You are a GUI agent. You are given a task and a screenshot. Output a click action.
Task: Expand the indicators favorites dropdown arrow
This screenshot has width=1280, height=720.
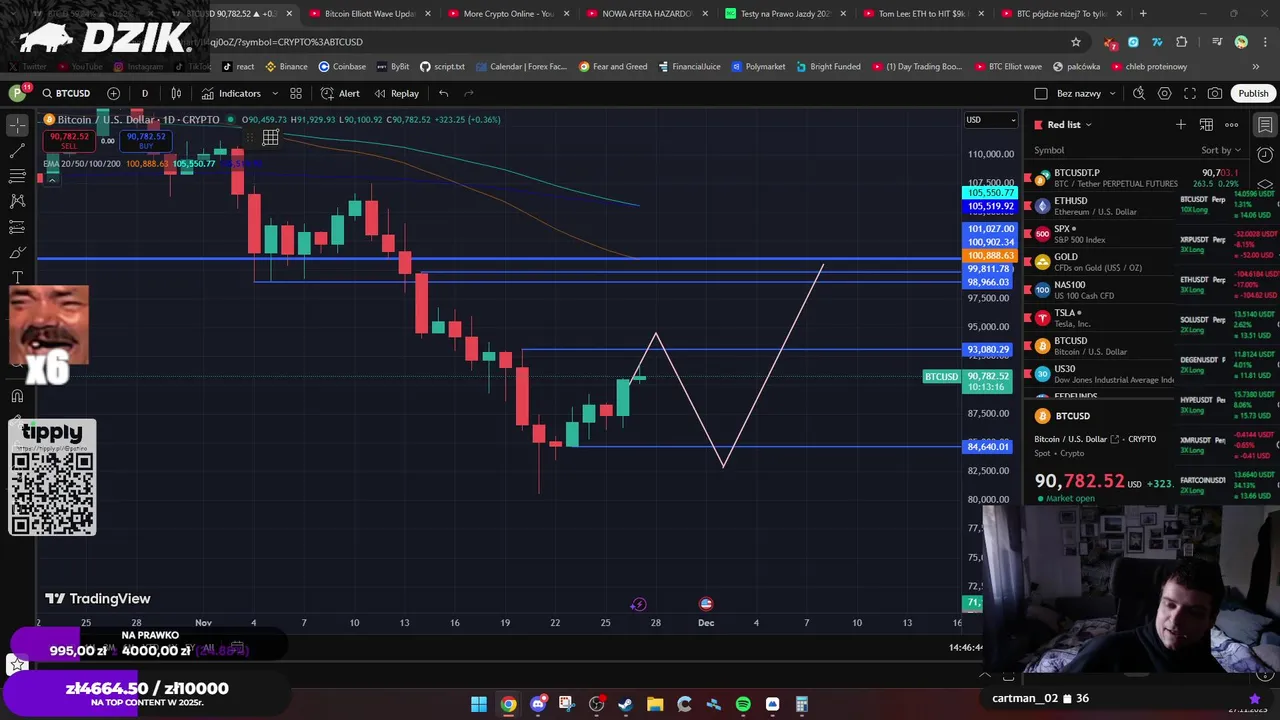[275, 93]
